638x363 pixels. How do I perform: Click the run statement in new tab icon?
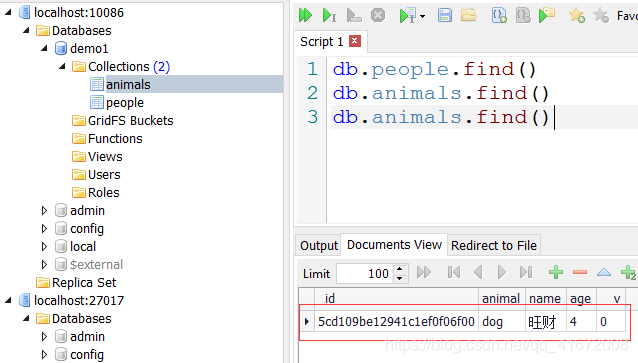click(x=407, y=15)
